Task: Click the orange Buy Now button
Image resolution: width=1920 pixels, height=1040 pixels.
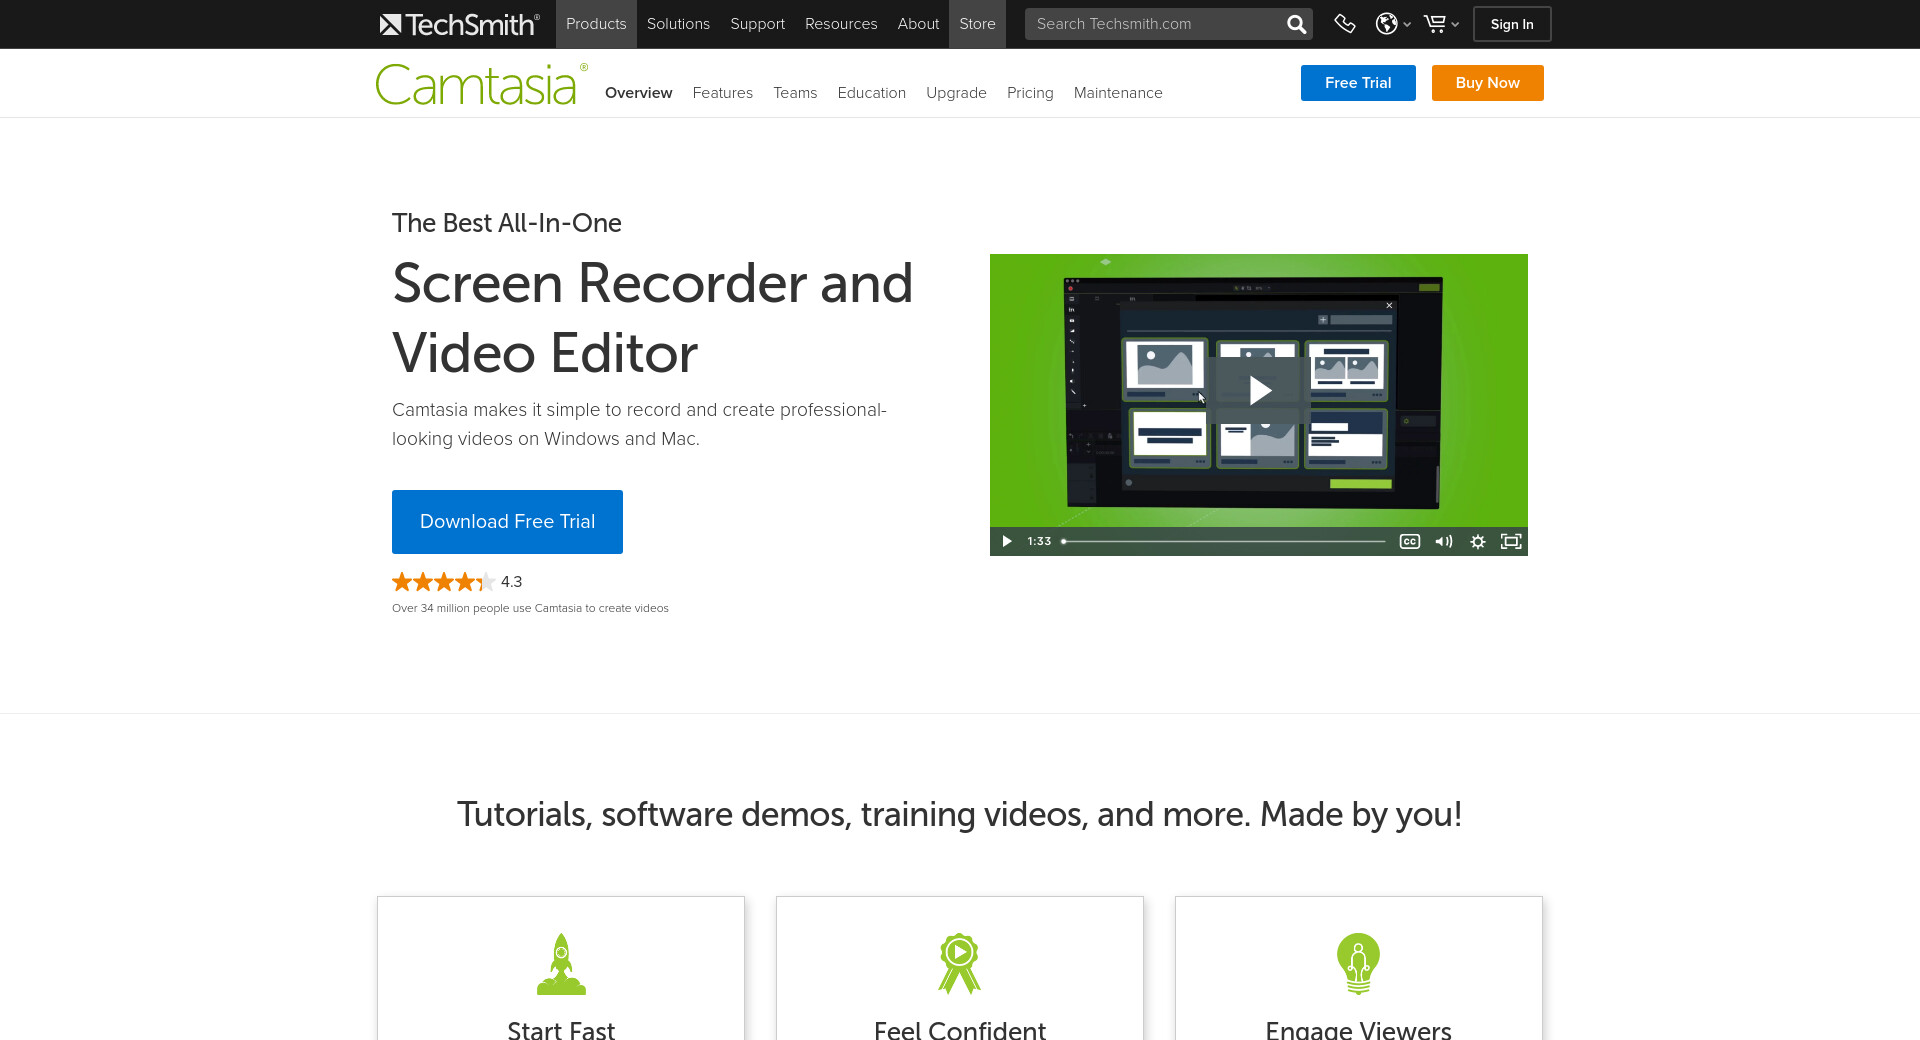Action: click(1487, 83)
